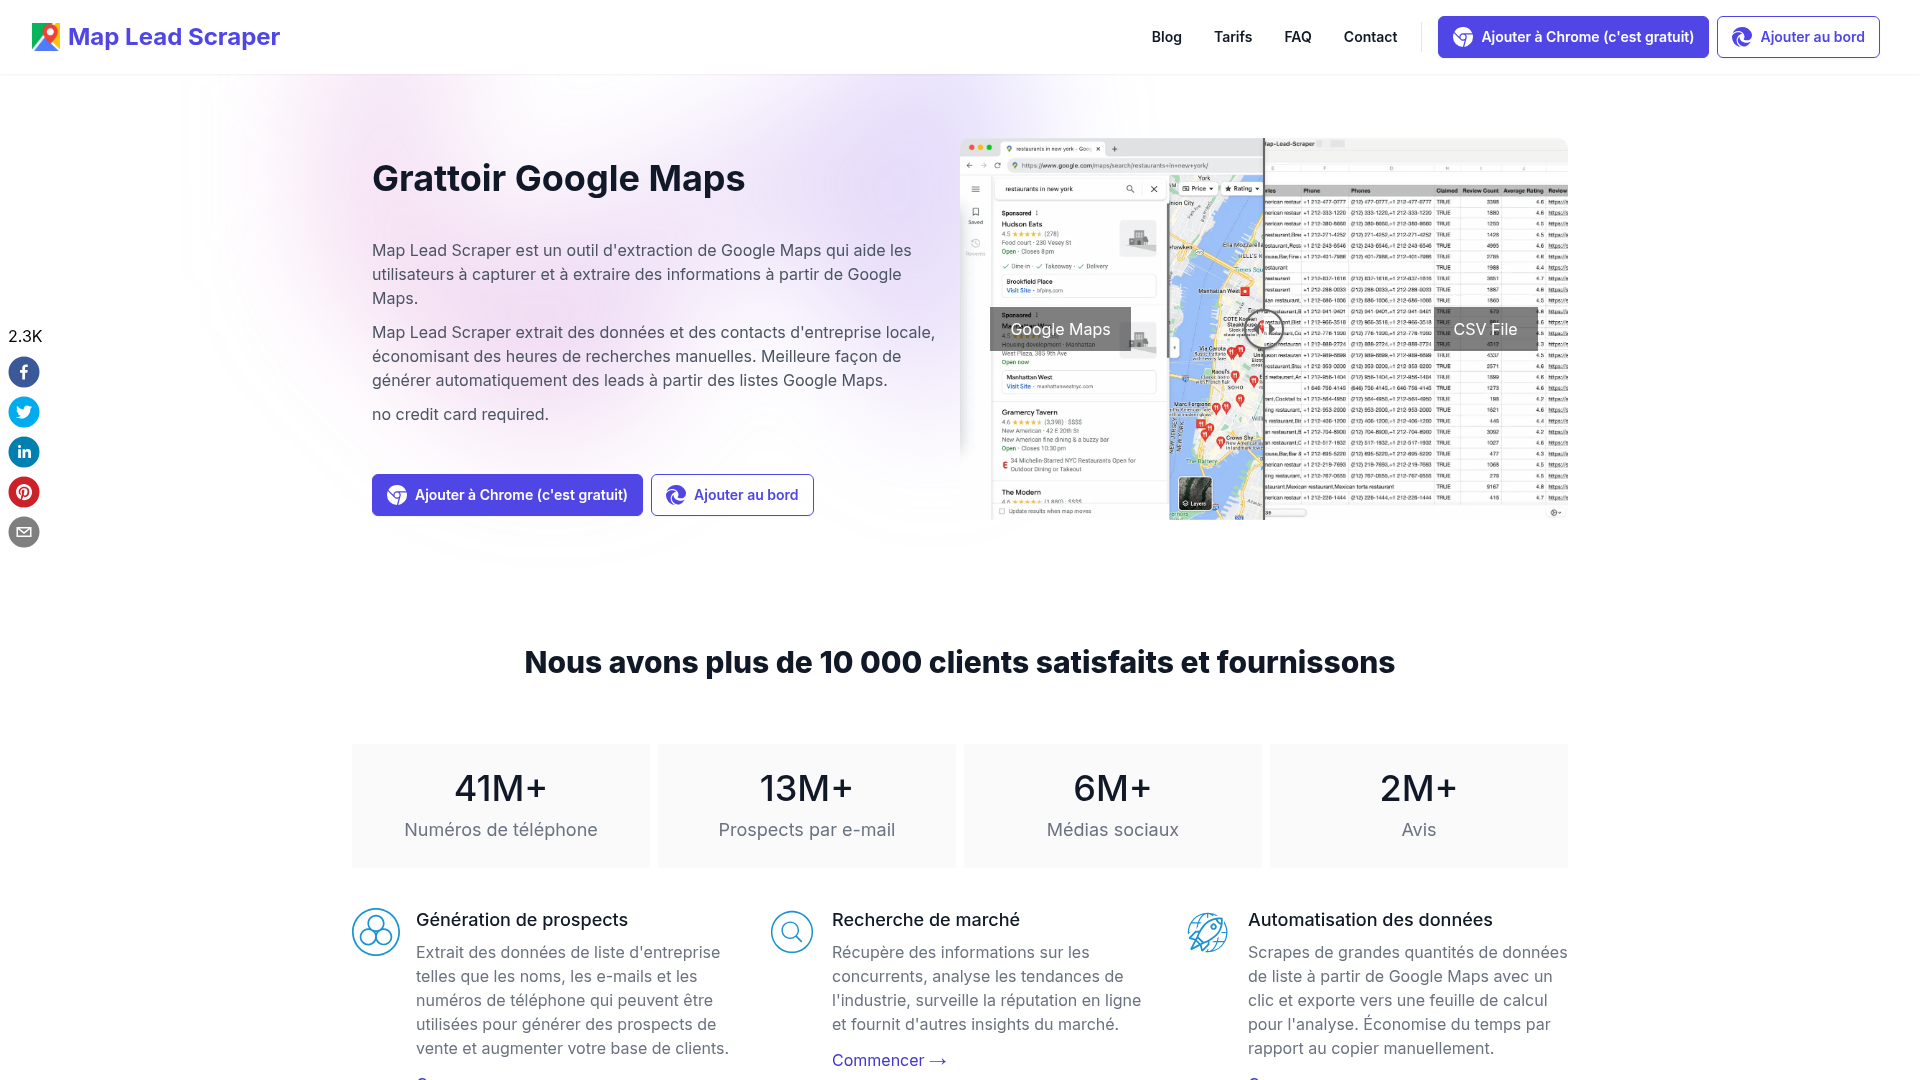Image resolution: width=1920 pixels, height=1080 pixels.
Task: Click the 13M+ Prospects par e-mail stat
Action: pyautogui.click(x=807, y=805)
